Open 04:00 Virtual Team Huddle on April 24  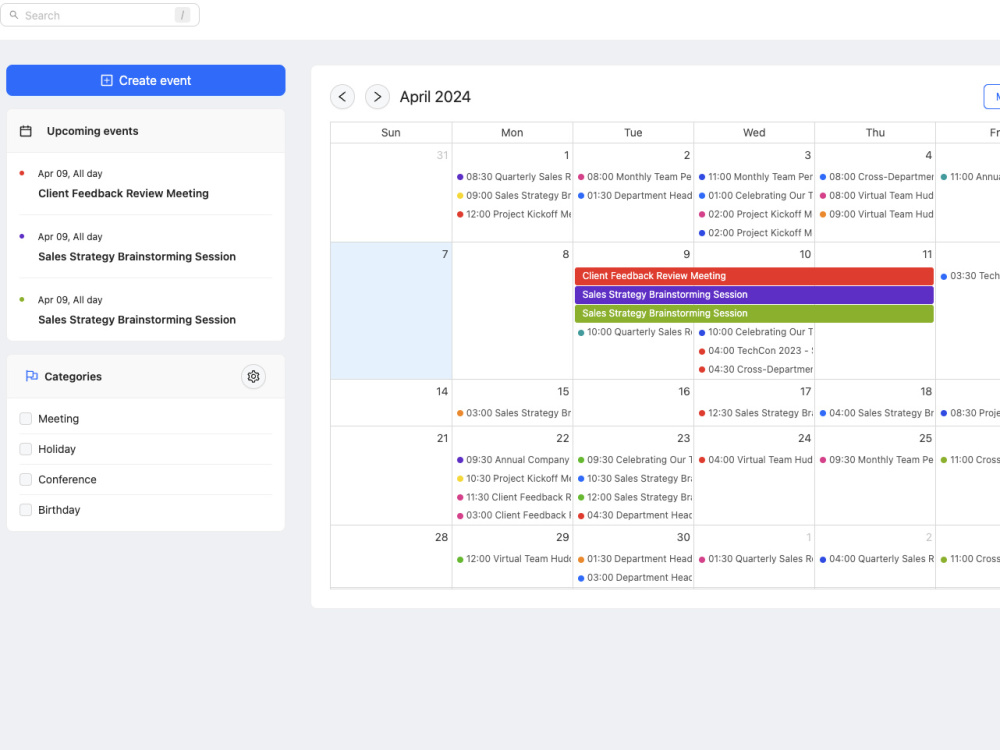(755, 460)
